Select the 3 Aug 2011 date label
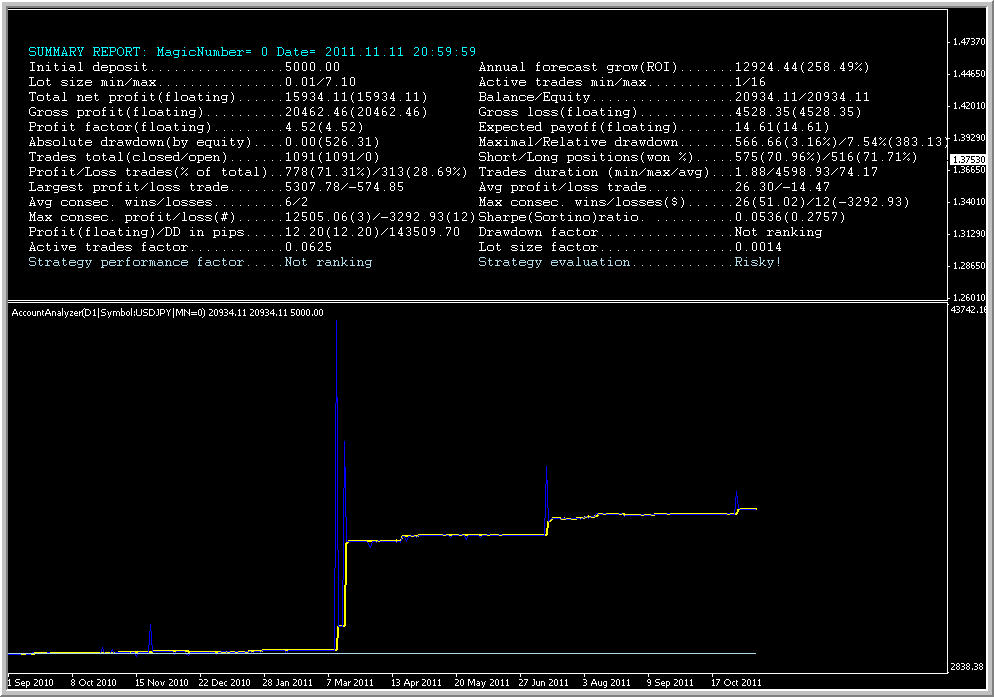 click(x=607, y=683)
